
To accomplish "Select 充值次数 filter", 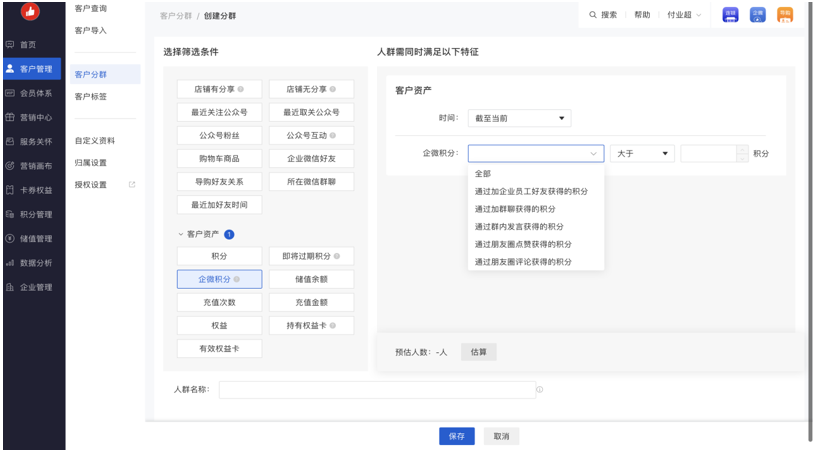I will tap(219, 302).
